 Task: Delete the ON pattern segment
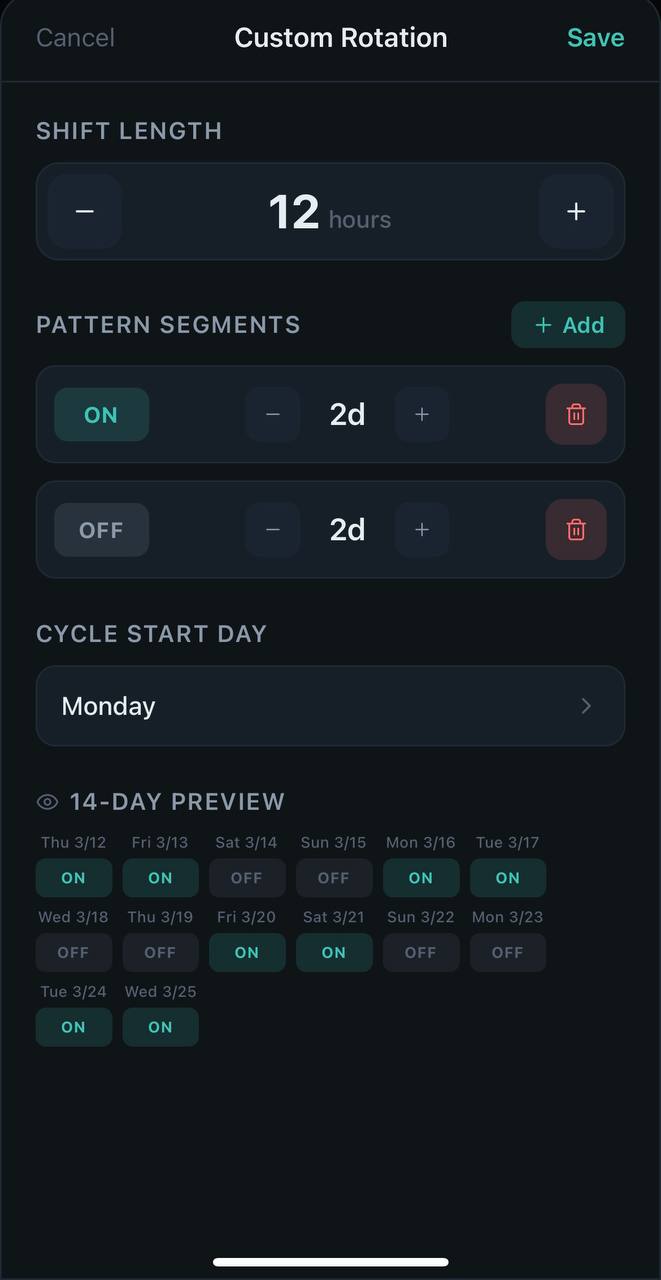(x=575, y=414)
